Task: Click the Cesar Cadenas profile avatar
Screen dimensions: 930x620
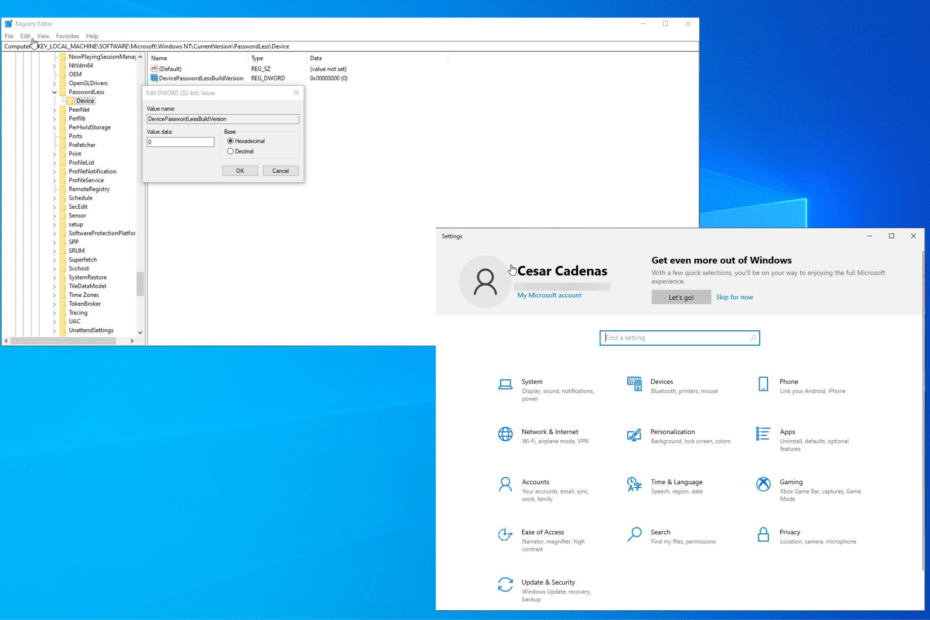Action: [x=485, y=282]
